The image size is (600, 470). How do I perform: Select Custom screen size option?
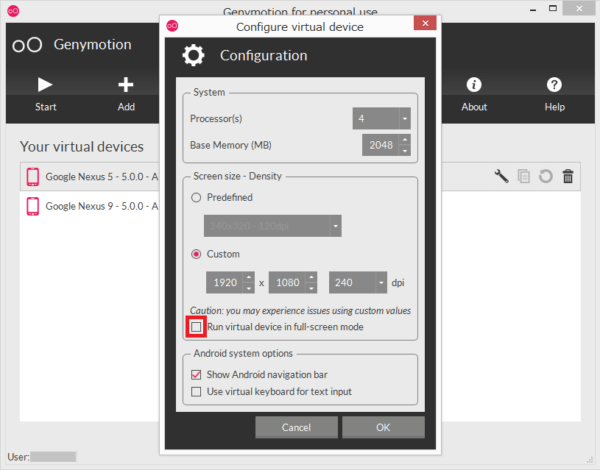[x=196, y=254]
